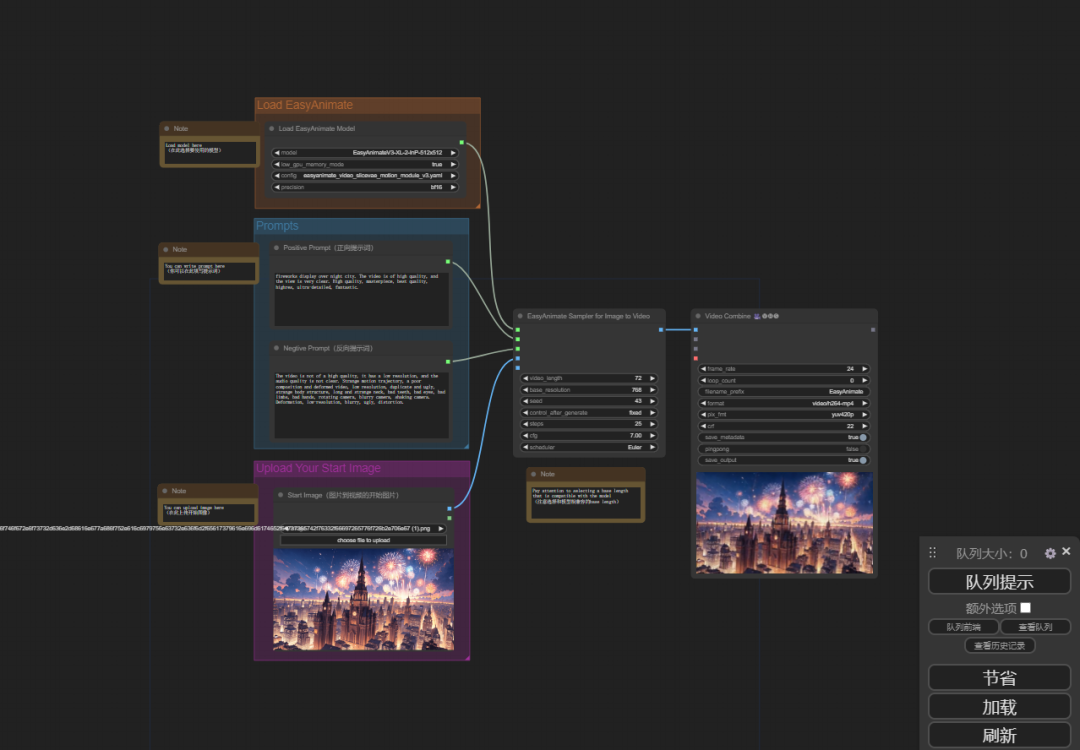Screen dimensions: 1080x750
Task: Click the 队列前端 button
Action: [964, 627]
